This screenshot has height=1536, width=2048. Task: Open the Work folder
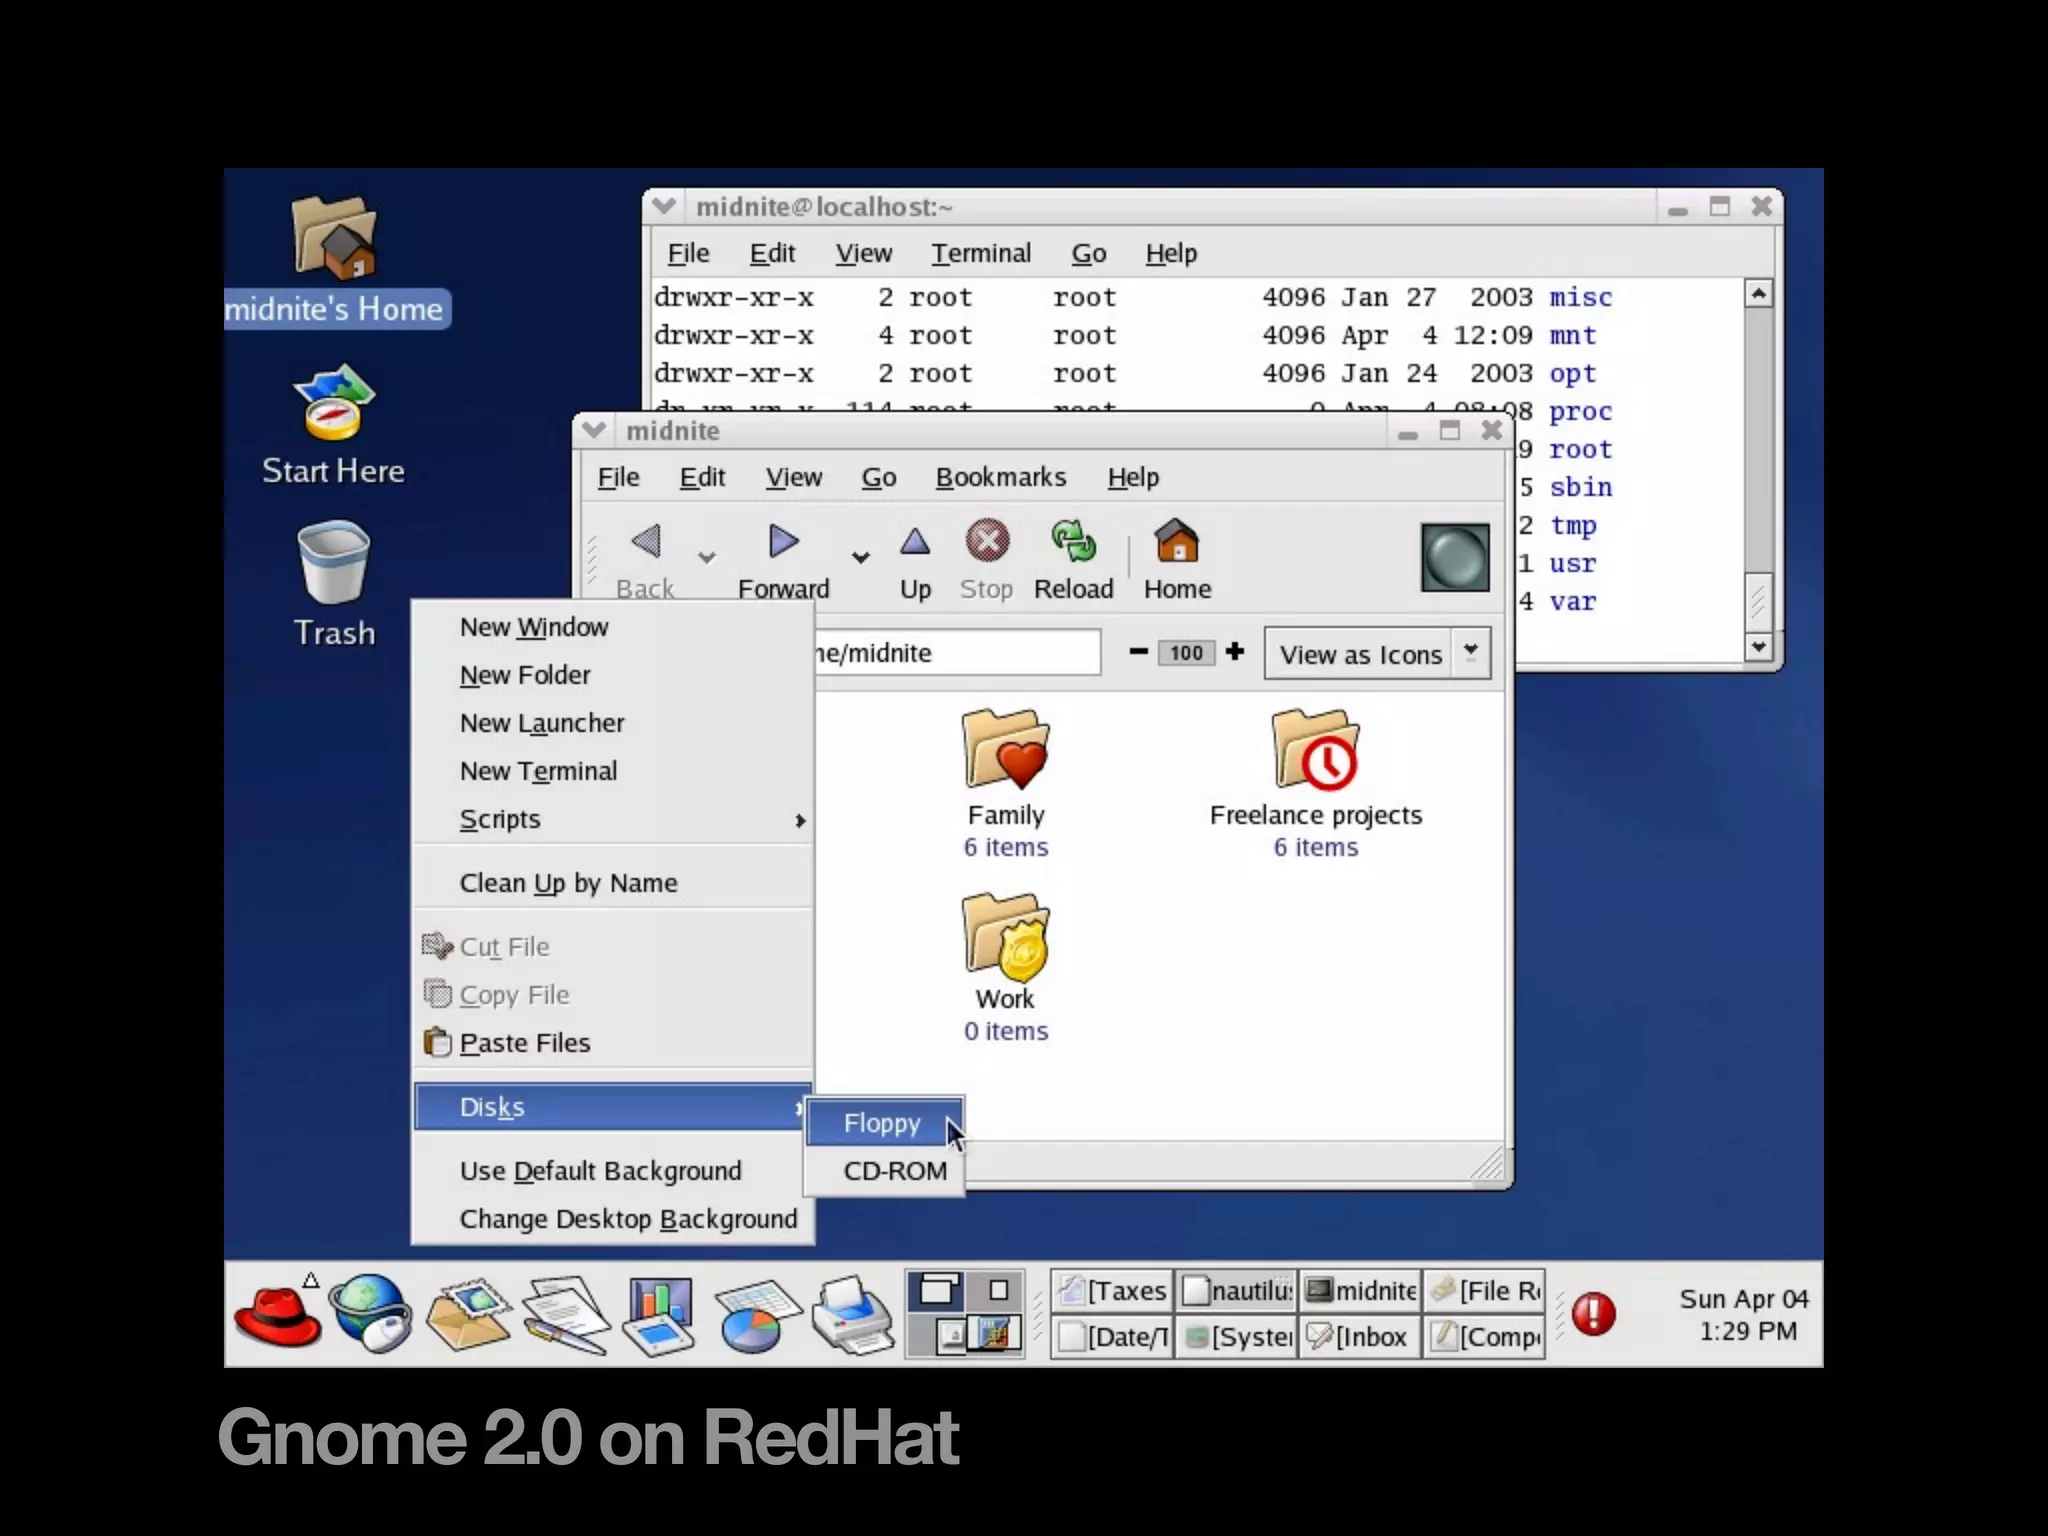[1006, 967]
